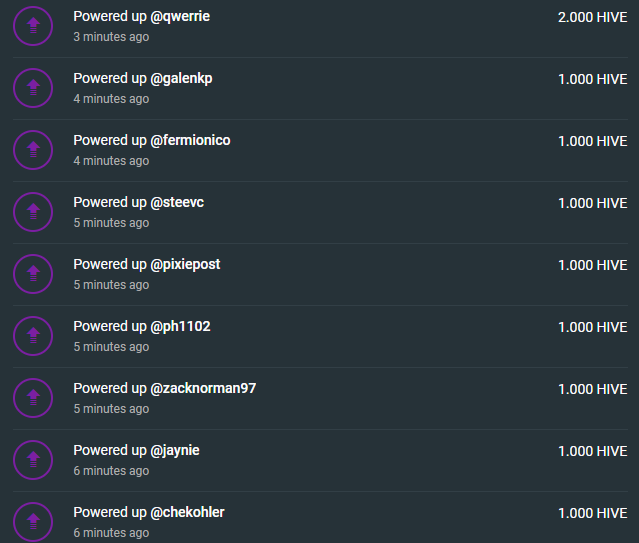Select the Powered up @steevc entry
This screenshot has width=639, height=543.
click(139, 203)
